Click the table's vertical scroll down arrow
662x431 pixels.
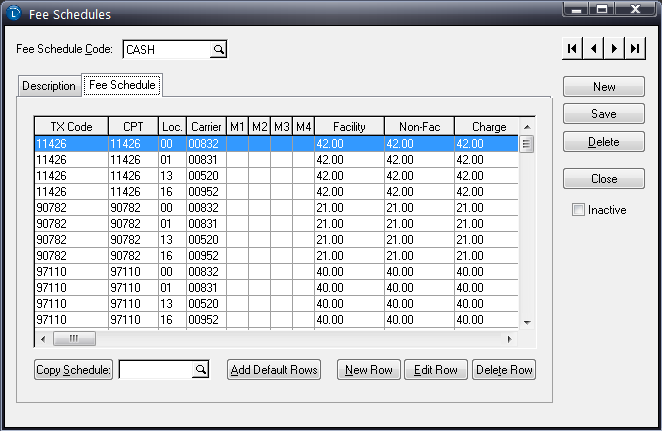pyautogui.click(x=527, y=322)
